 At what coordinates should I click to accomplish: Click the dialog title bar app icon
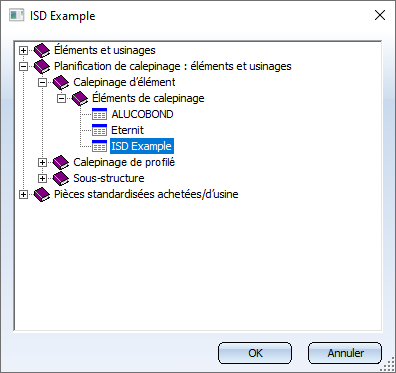tap(17, 15)
